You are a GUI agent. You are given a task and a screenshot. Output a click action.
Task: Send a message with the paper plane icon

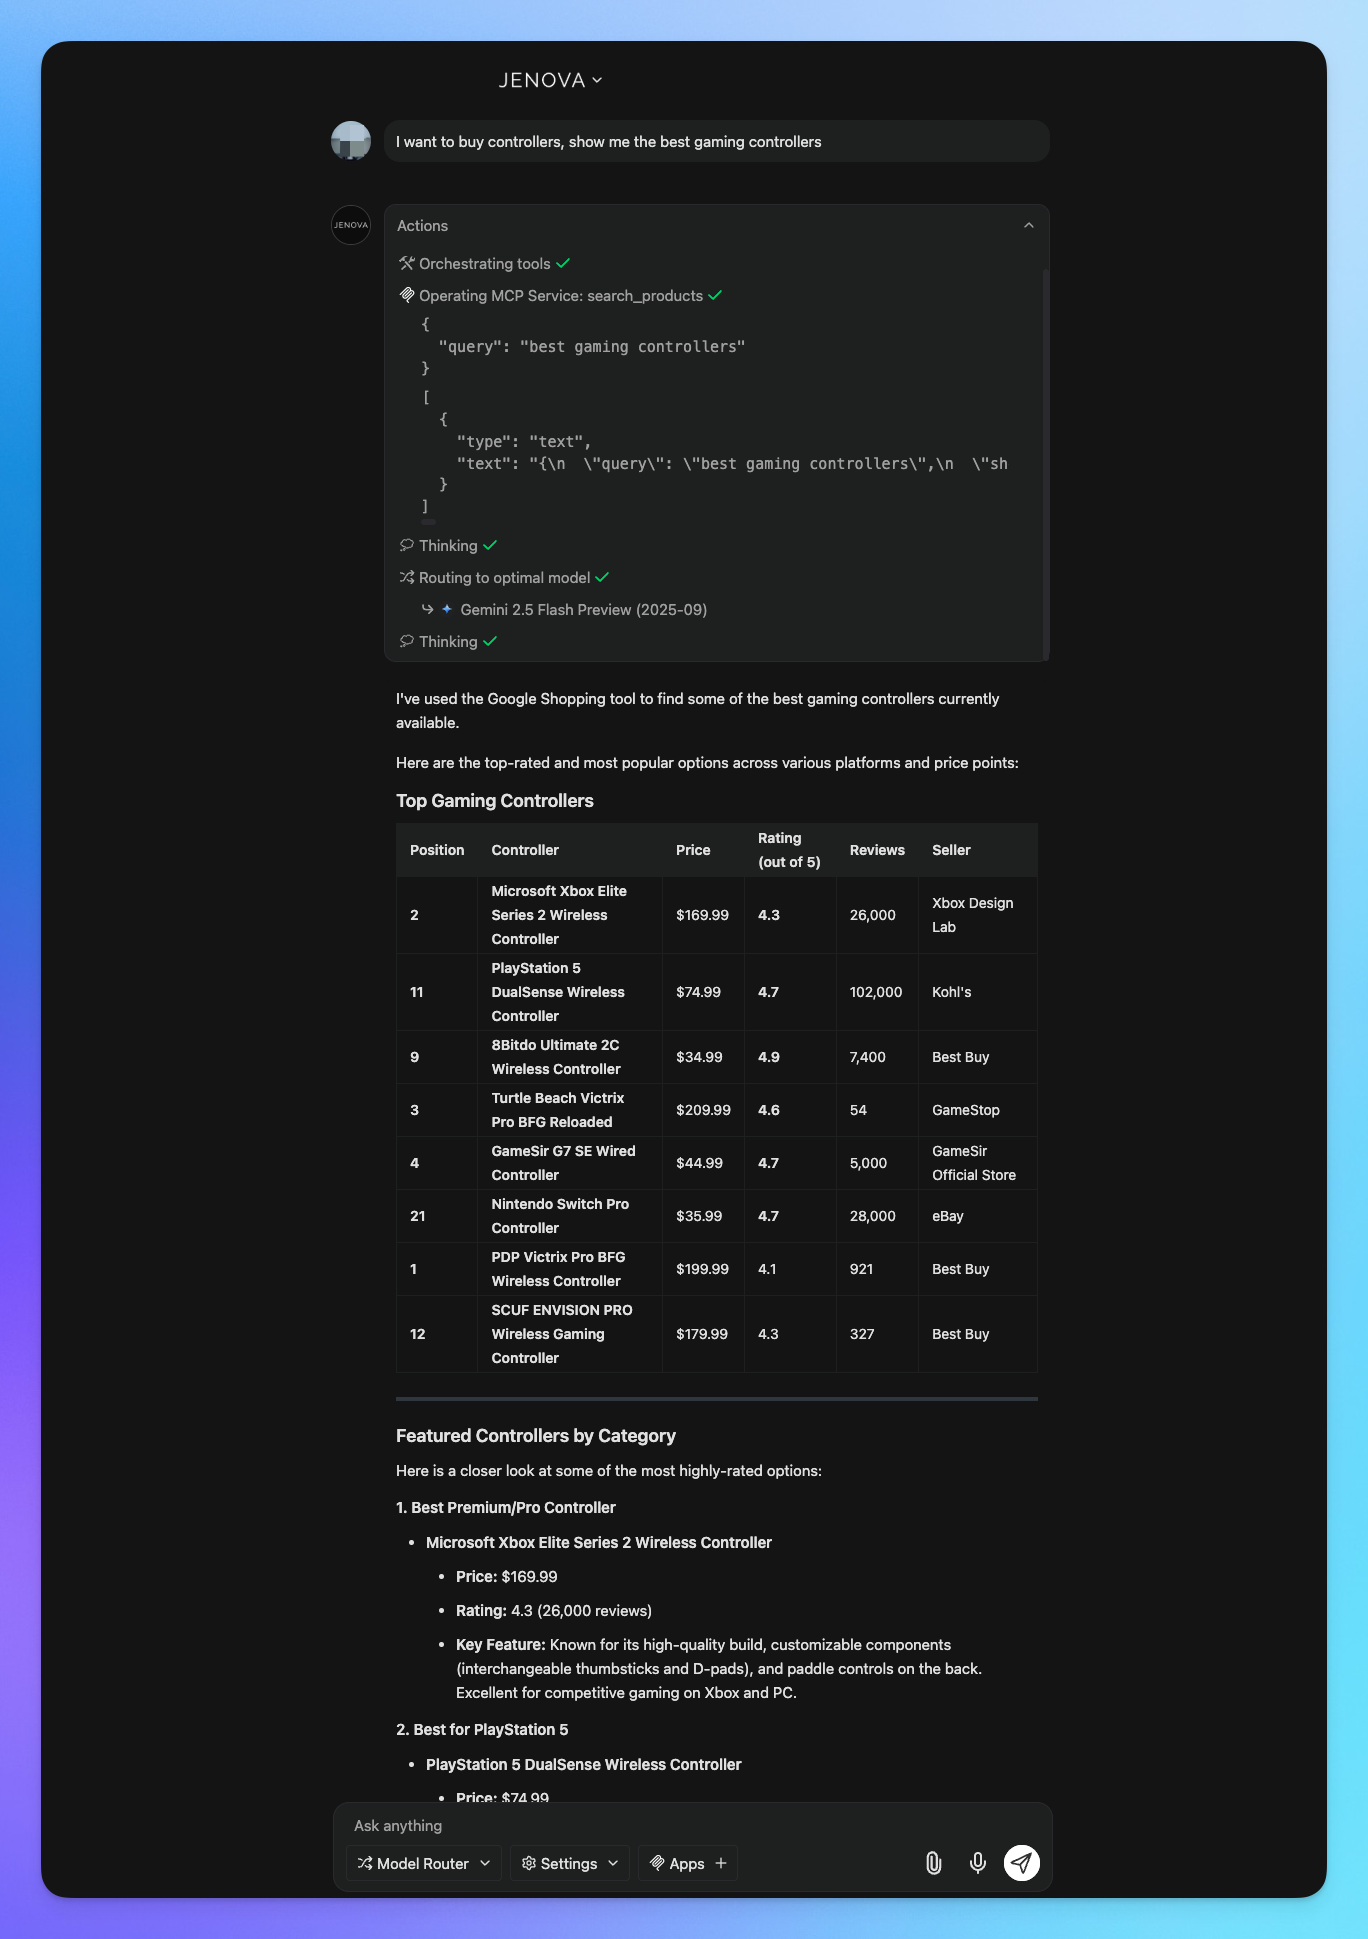[1020, 1862]
